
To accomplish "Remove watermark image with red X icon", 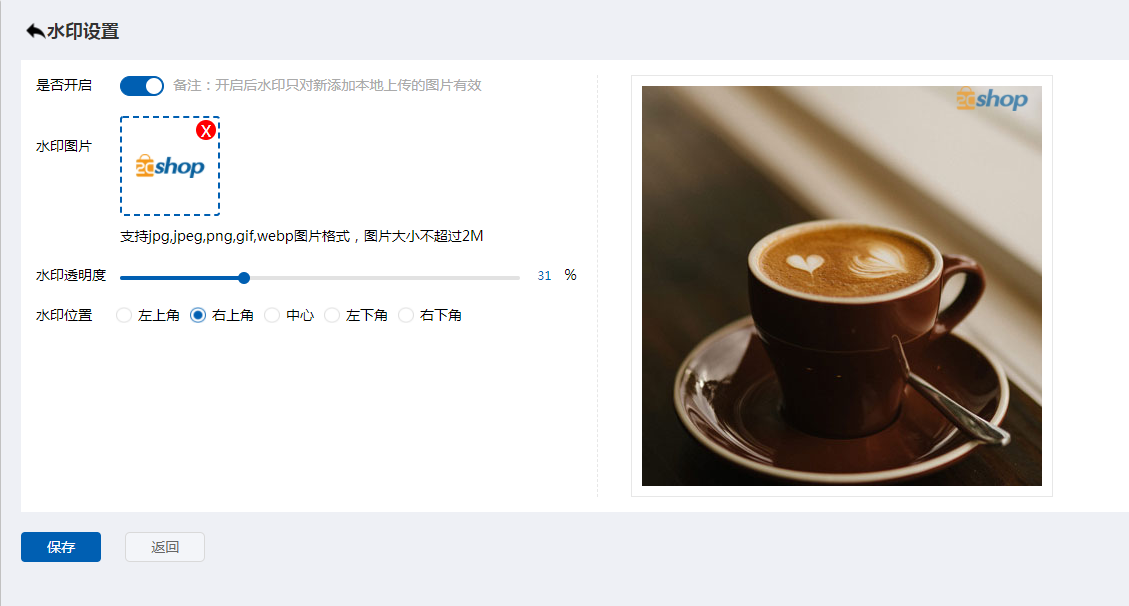I will [206, 130].
